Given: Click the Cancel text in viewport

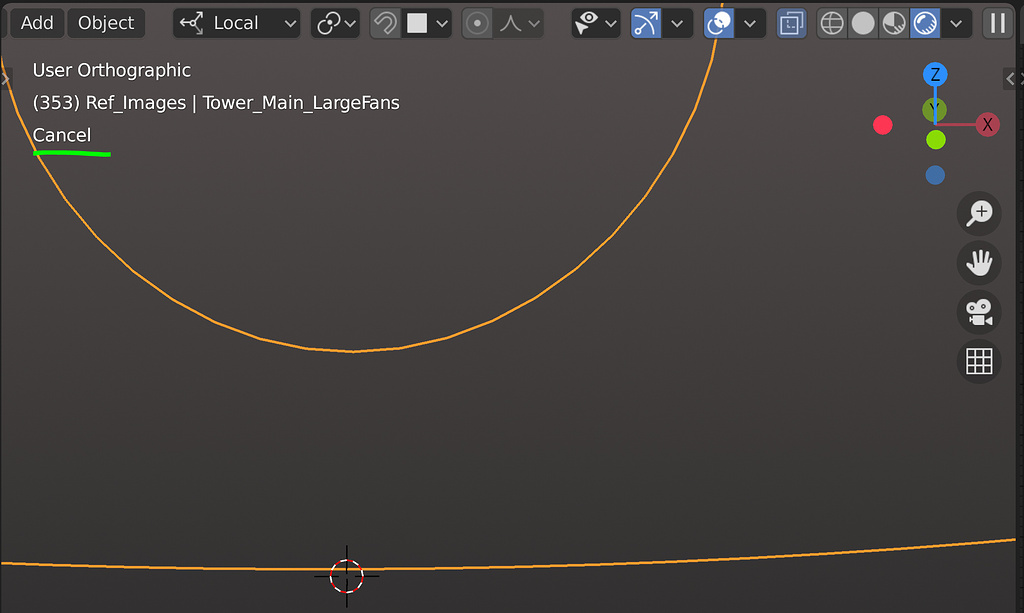Looking at the screenshot, I should pos(62,135).
